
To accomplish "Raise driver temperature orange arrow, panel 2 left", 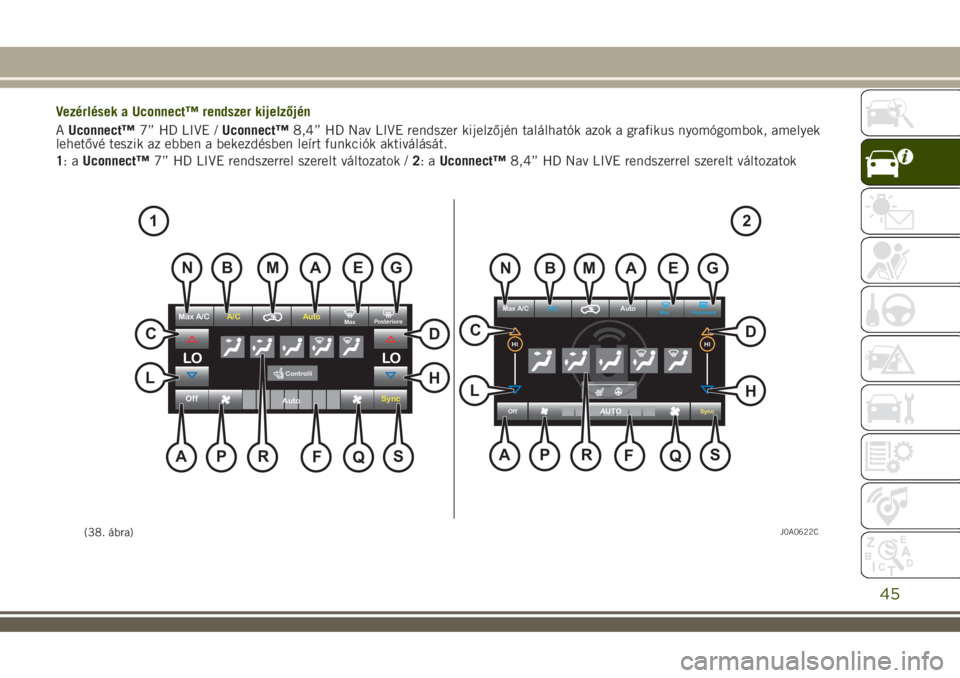I will tap(515, 333).
